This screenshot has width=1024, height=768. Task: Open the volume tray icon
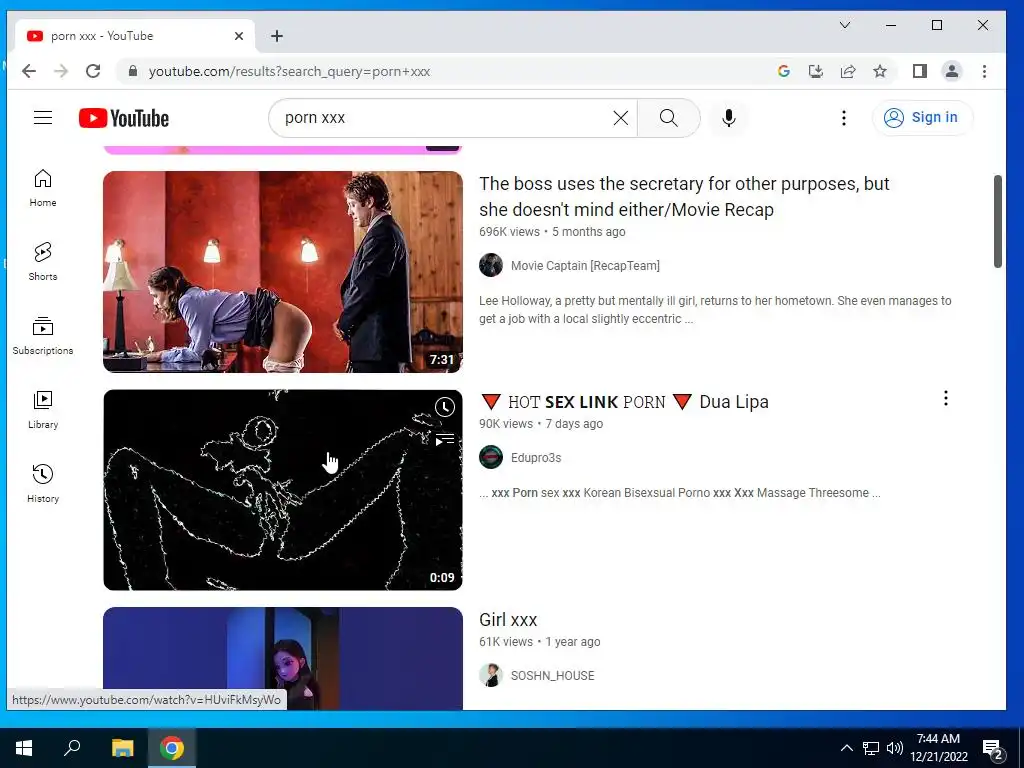[895, 748]
